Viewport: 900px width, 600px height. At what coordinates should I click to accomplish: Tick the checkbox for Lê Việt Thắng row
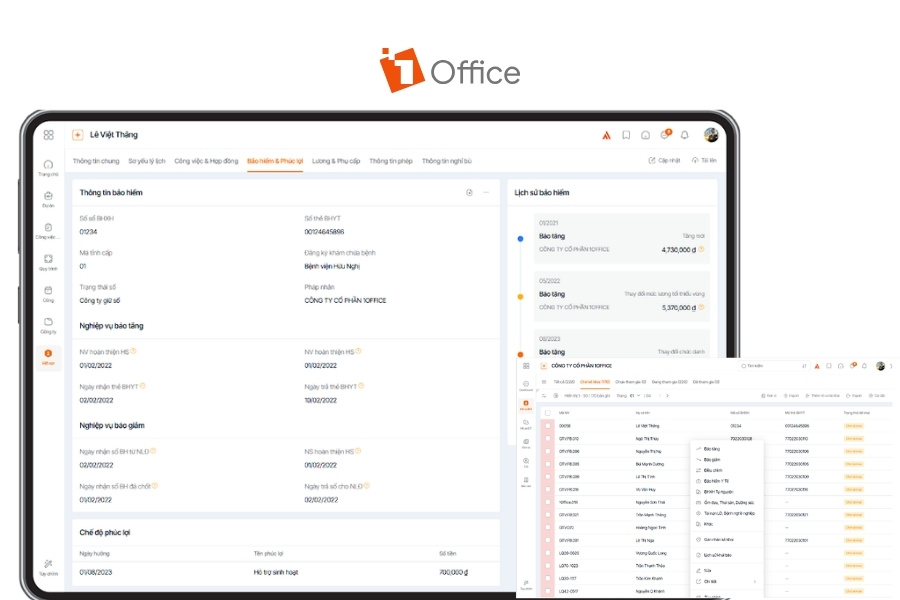(548, 426)
